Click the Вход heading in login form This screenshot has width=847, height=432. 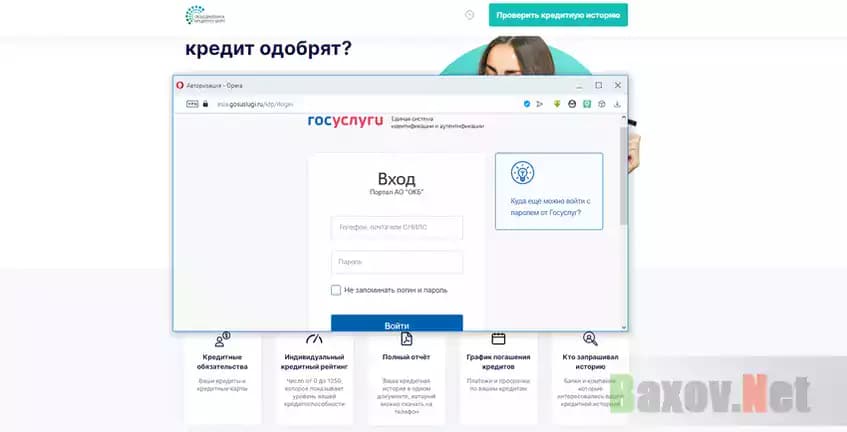pos(396,179)
